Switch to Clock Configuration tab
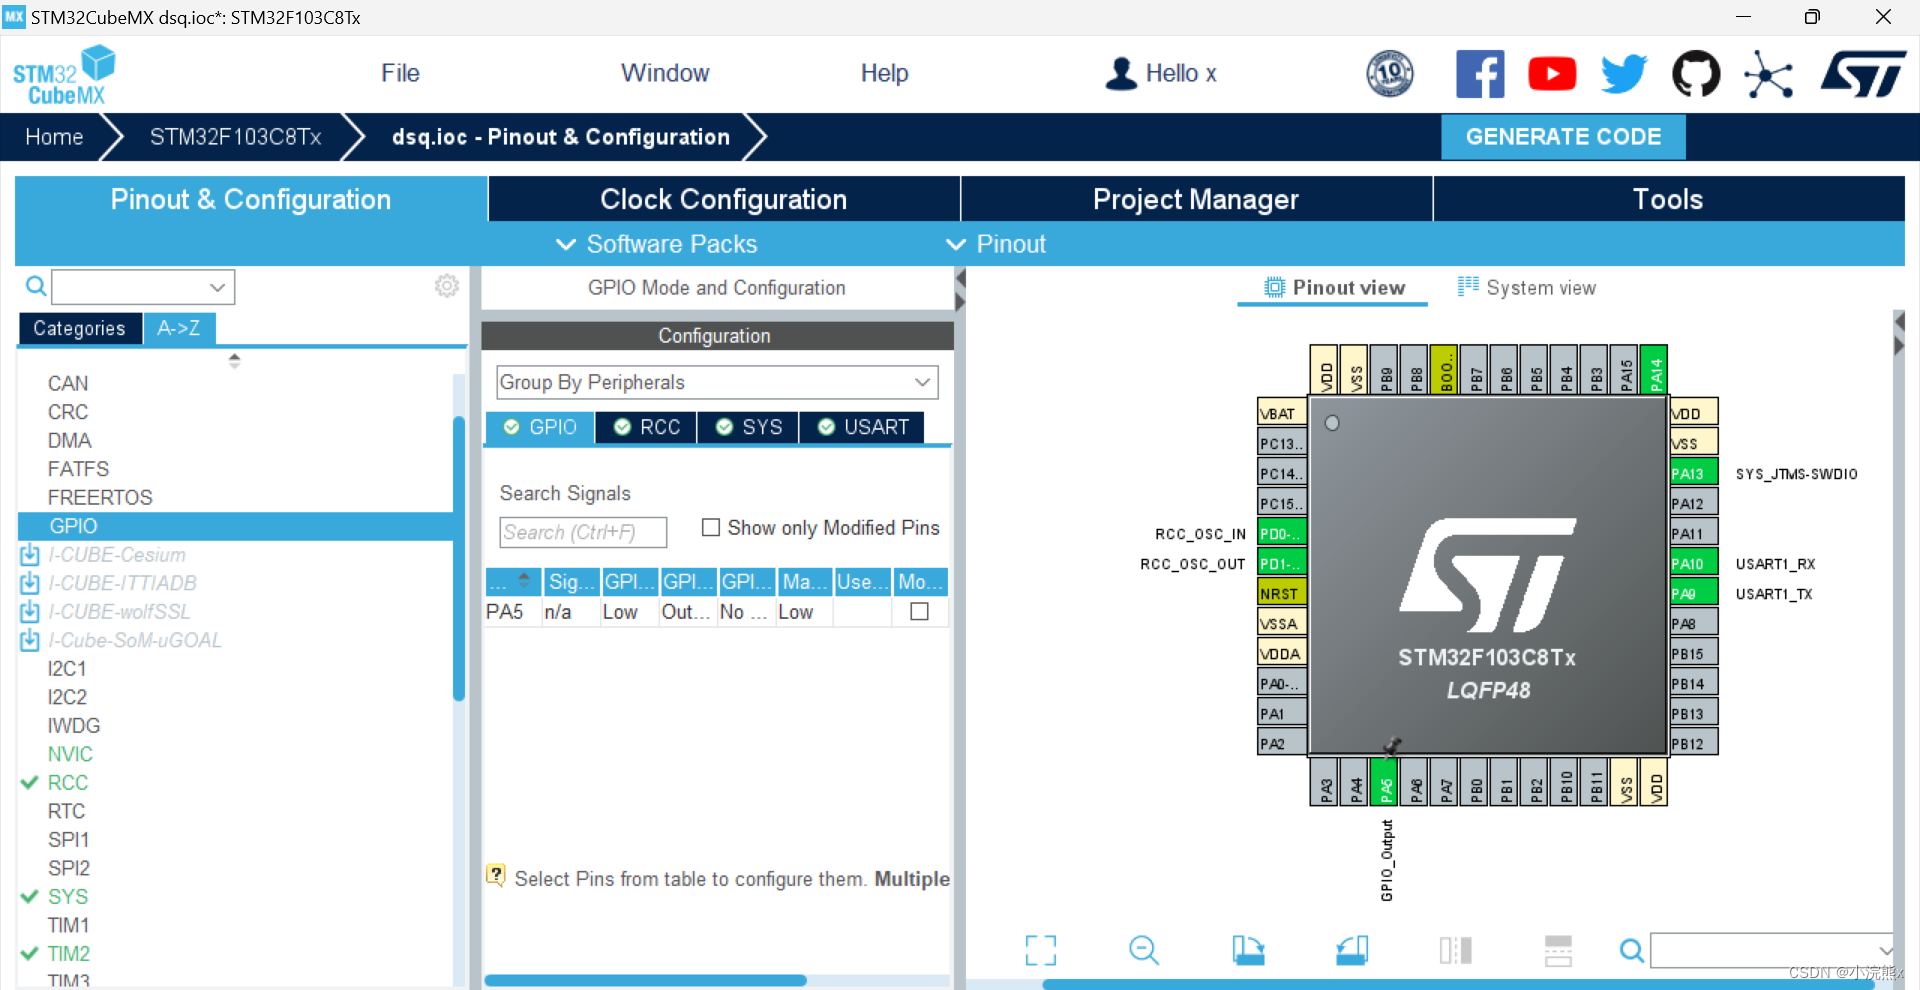This screenshot has height=990, width=1920. 724,199
